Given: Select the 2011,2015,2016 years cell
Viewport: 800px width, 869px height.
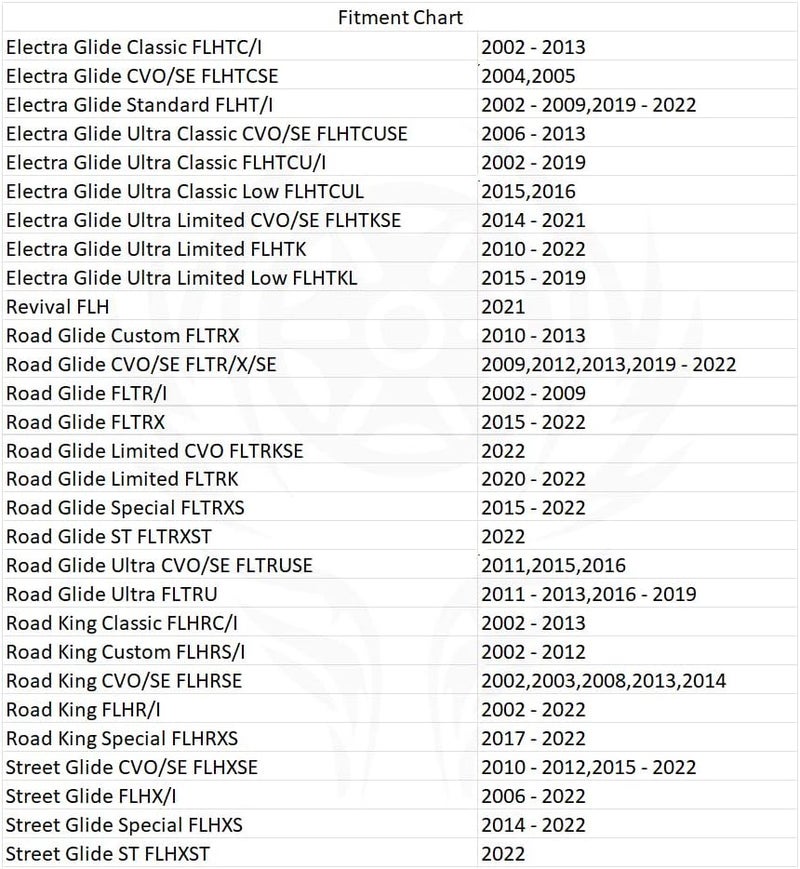Looking at the screenshot, I should [x=638, y=565].
